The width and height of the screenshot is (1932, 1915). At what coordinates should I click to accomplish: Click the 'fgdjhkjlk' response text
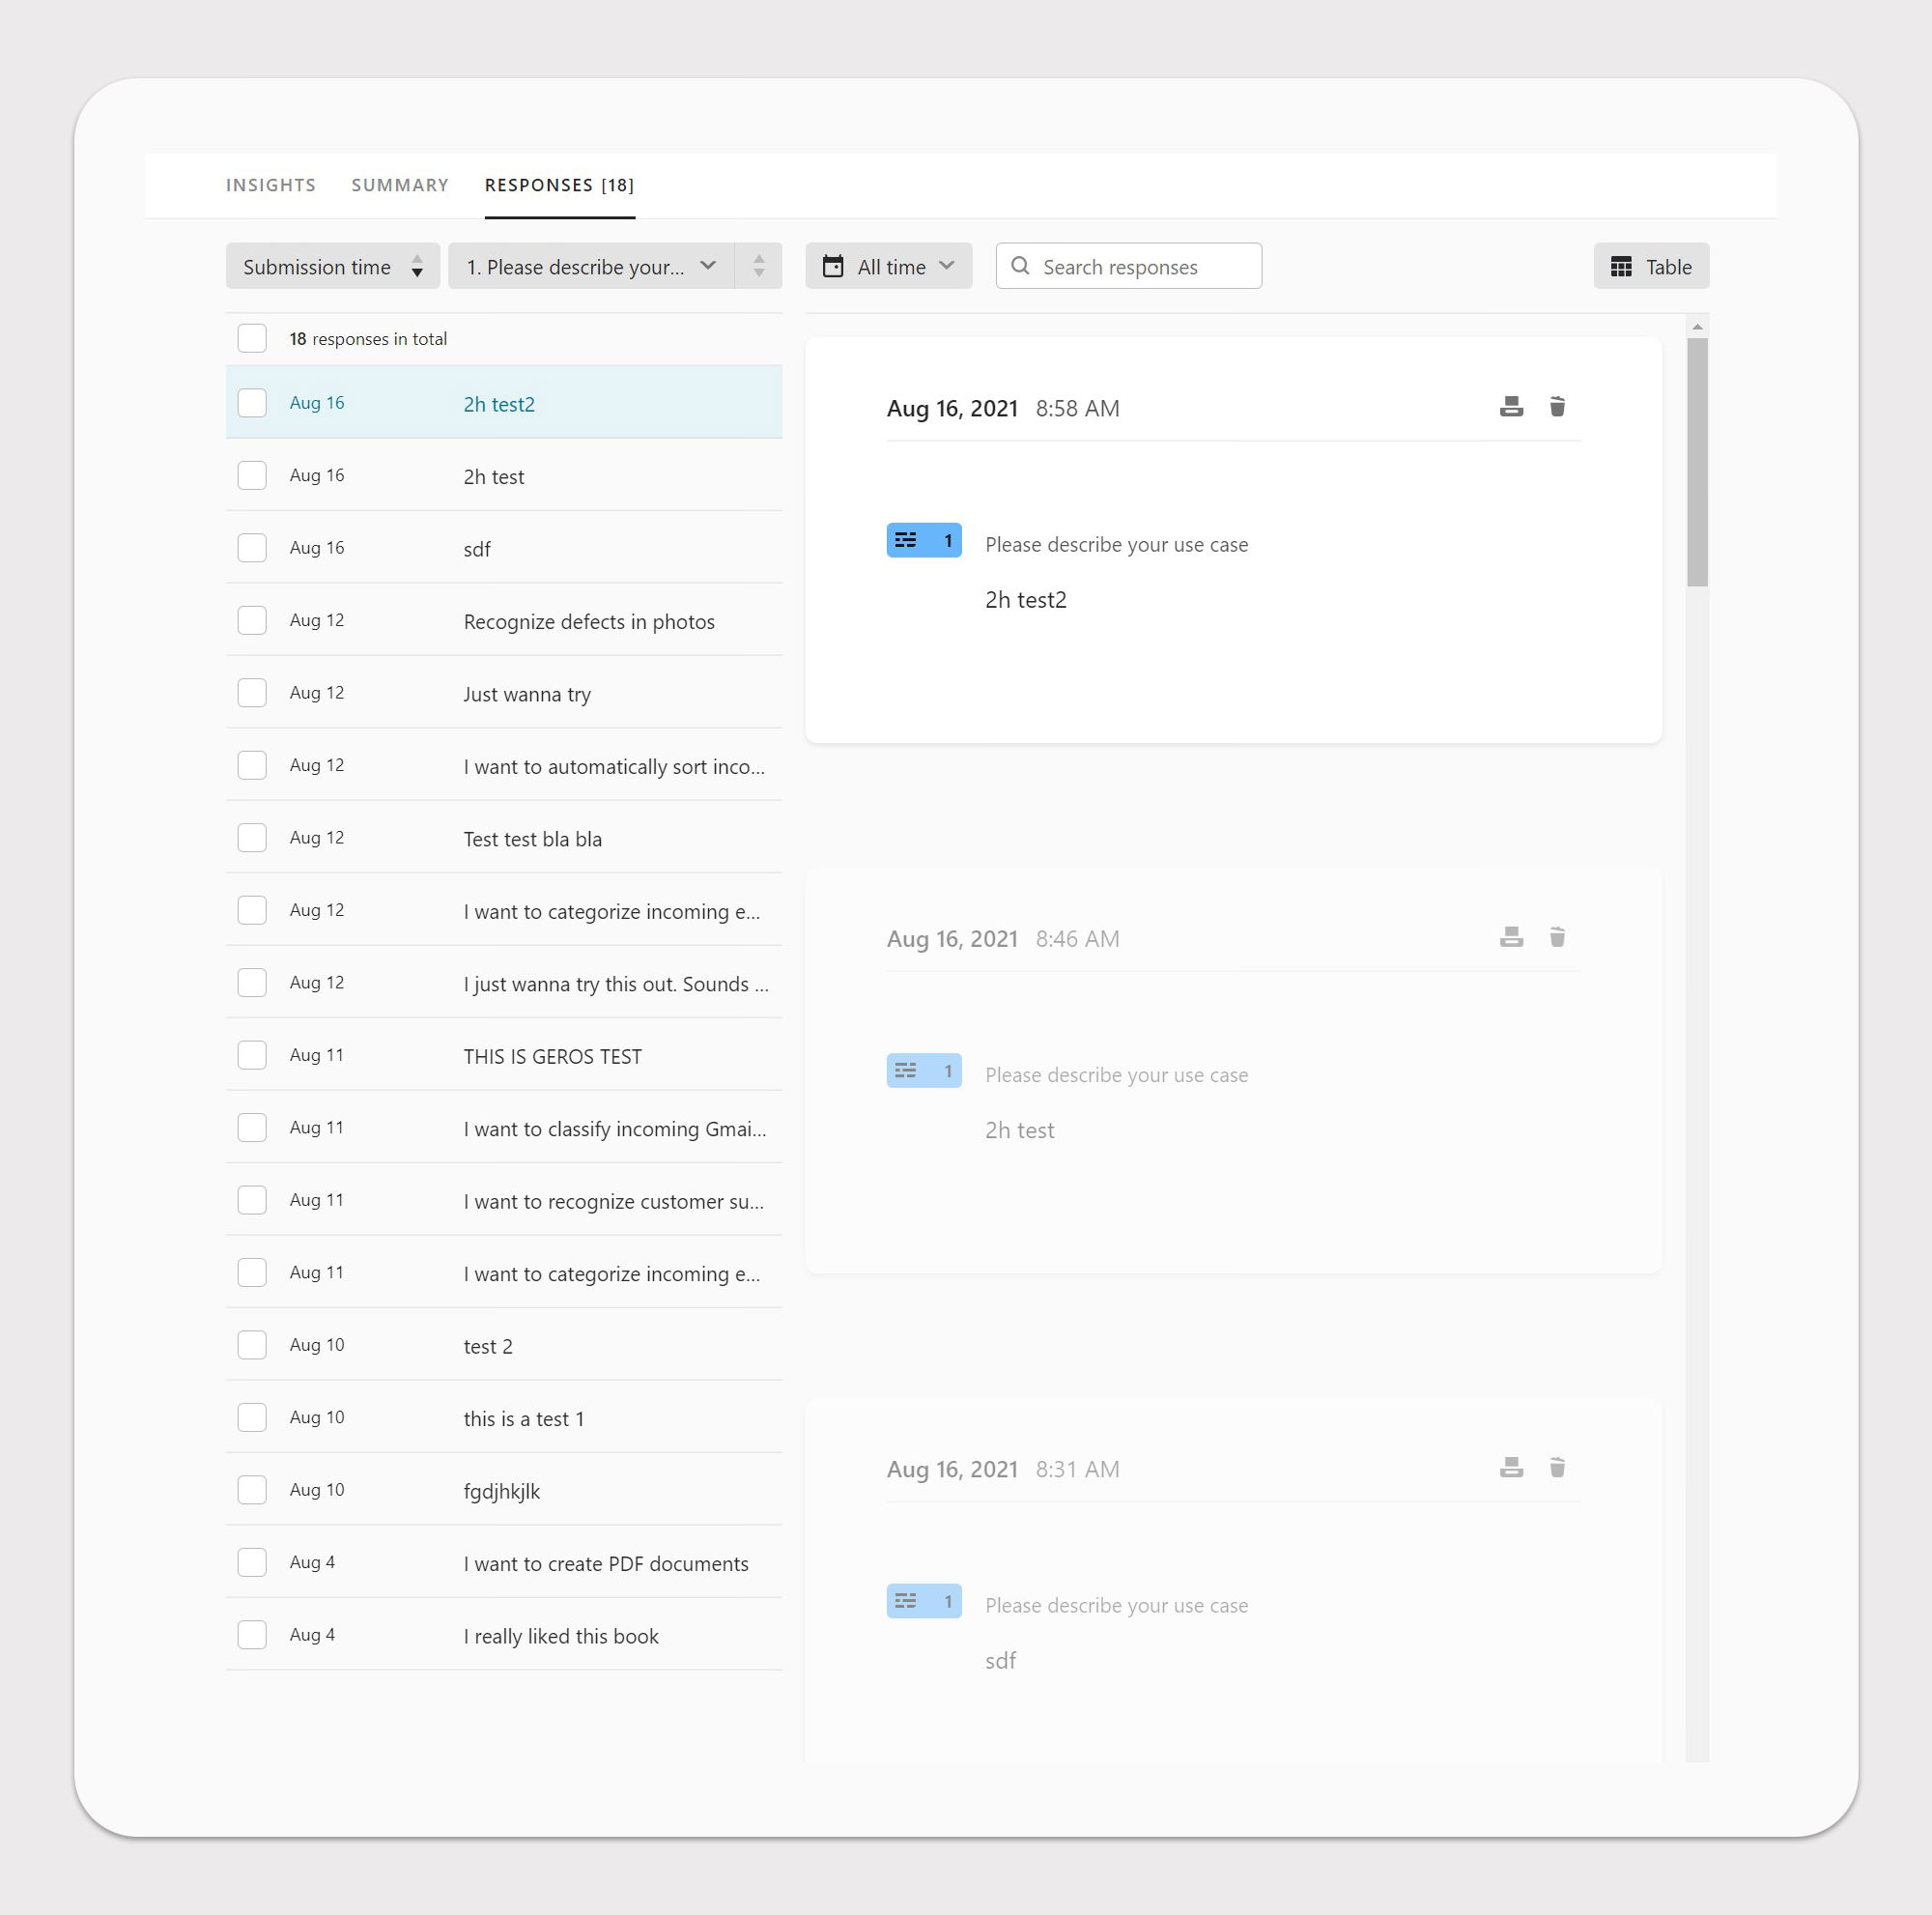pos(502,1491)
